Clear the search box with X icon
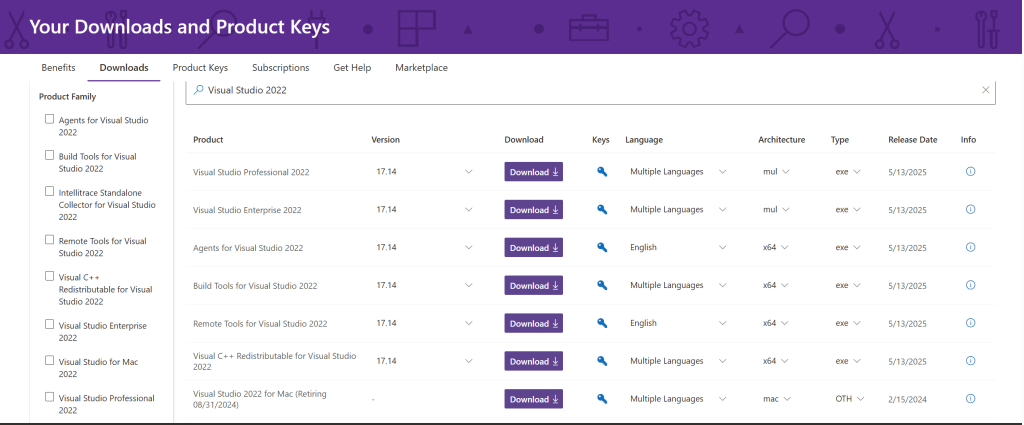 coord(985,90)
